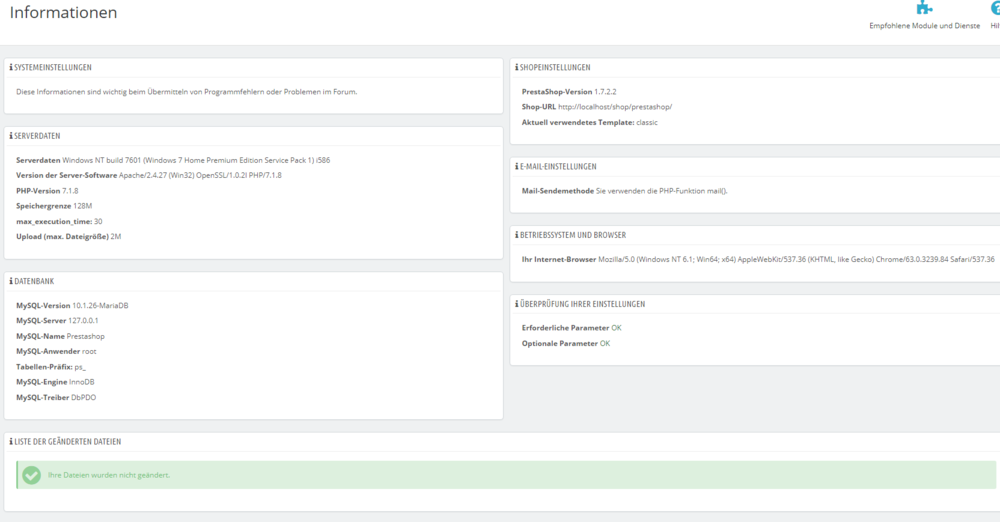Screen dimensions: 1000x522
Task: Click the MySQL-Name Prestashop line
Action: [61, 336]
